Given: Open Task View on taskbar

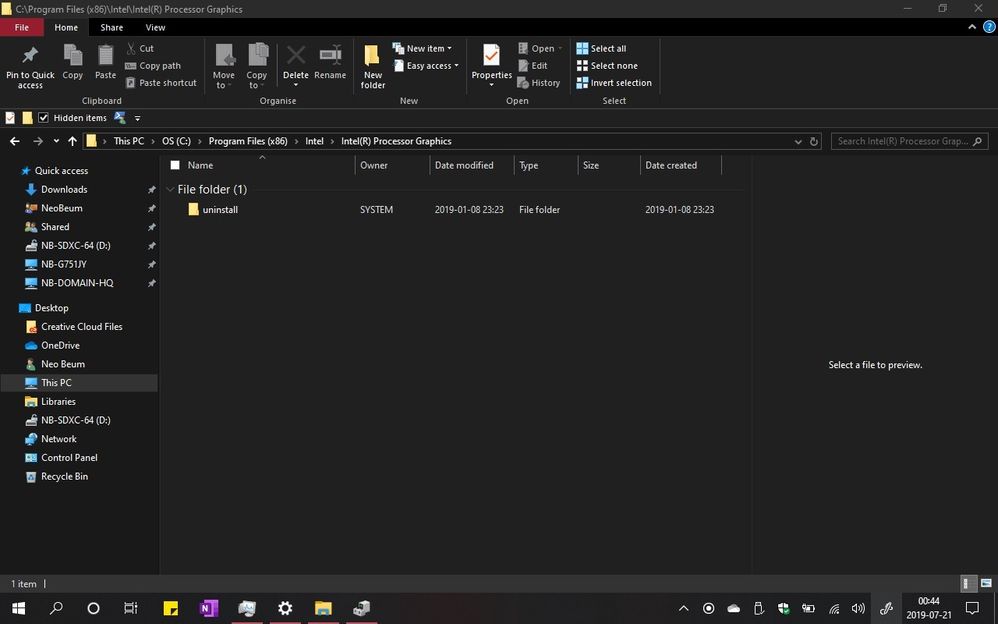Looking at the screenshot, I should point(130,609).
